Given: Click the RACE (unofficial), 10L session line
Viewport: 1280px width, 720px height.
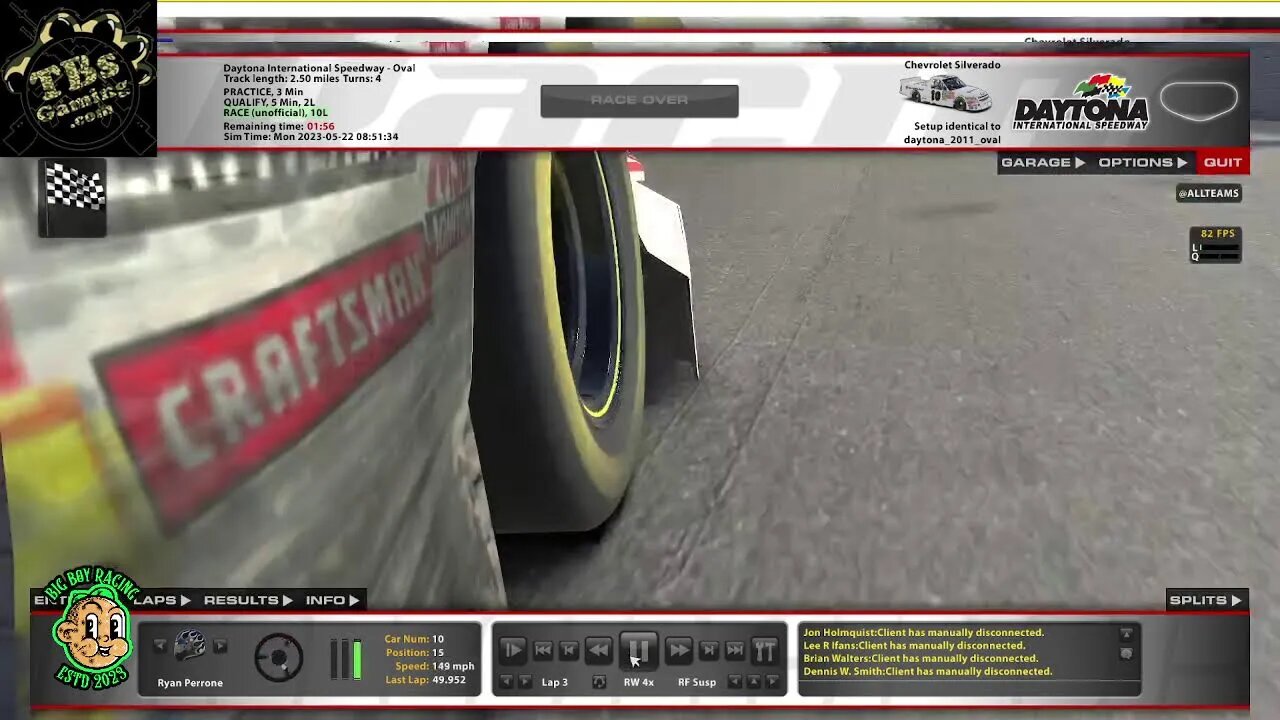Looking at the screenshot, I should click(275, 113).
